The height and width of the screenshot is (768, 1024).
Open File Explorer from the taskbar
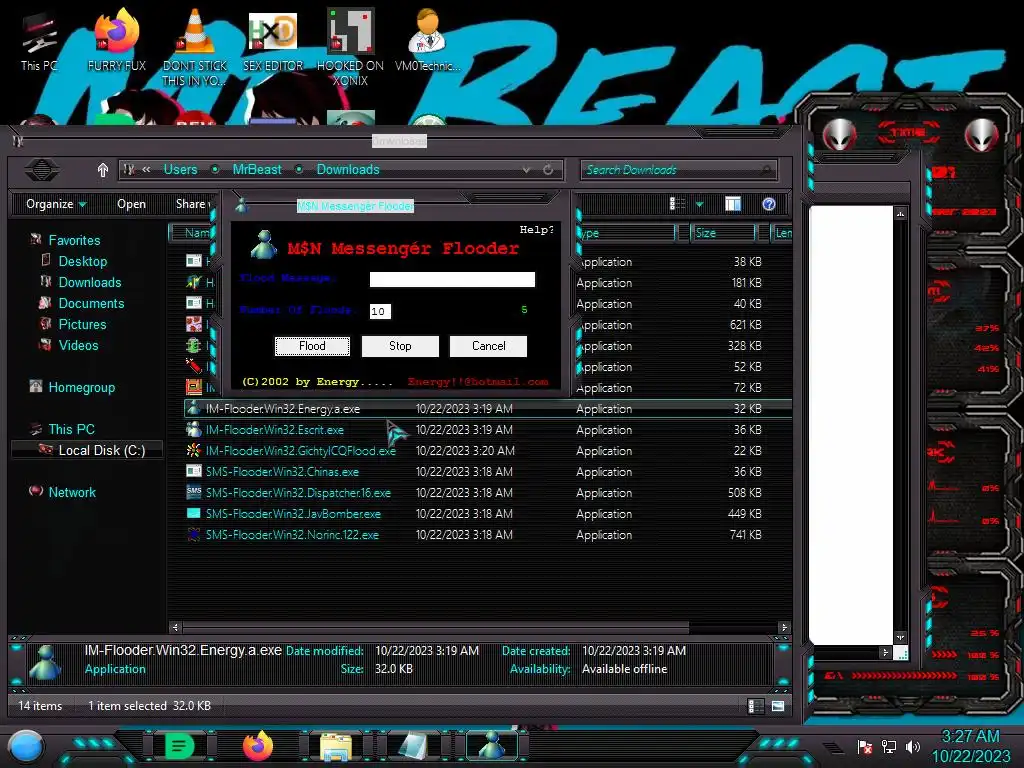click(x=336, y=746)
